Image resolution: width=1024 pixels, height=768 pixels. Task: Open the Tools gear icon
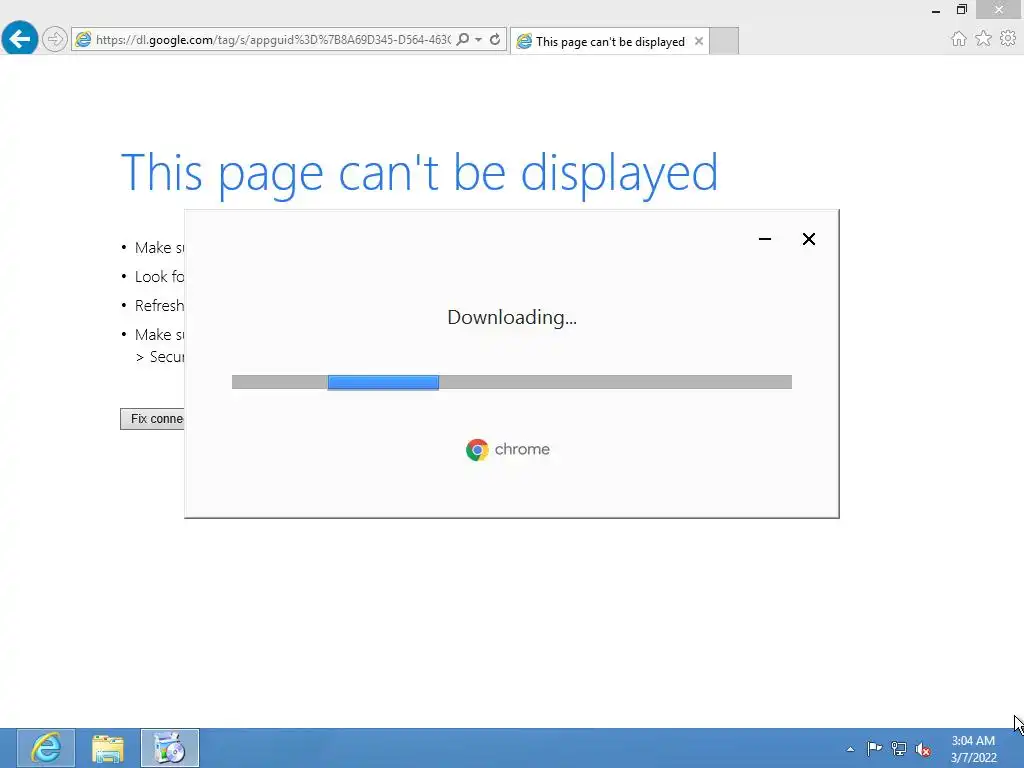(x=1008, y=39)
